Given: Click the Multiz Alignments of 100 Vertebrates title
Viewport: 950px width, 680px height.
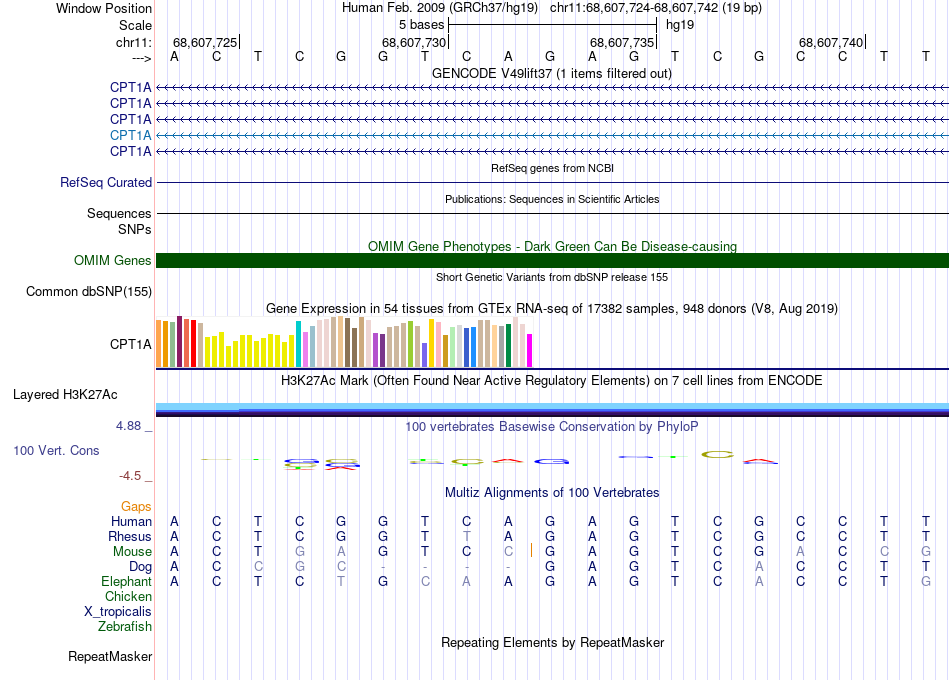Looking at the screenshot, I should point(552,493).
